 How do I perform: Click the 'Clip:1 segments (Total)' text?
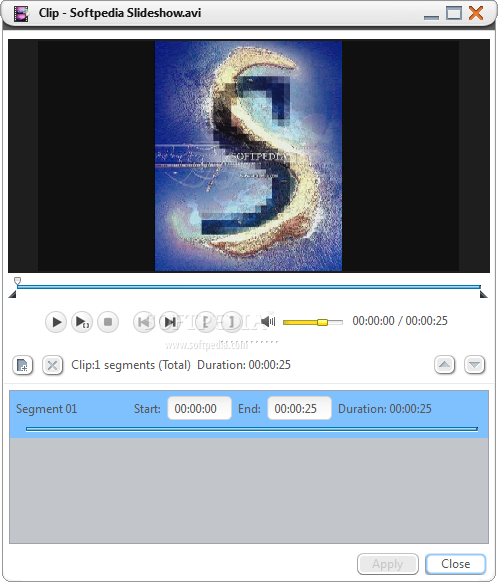pos(131,365)
